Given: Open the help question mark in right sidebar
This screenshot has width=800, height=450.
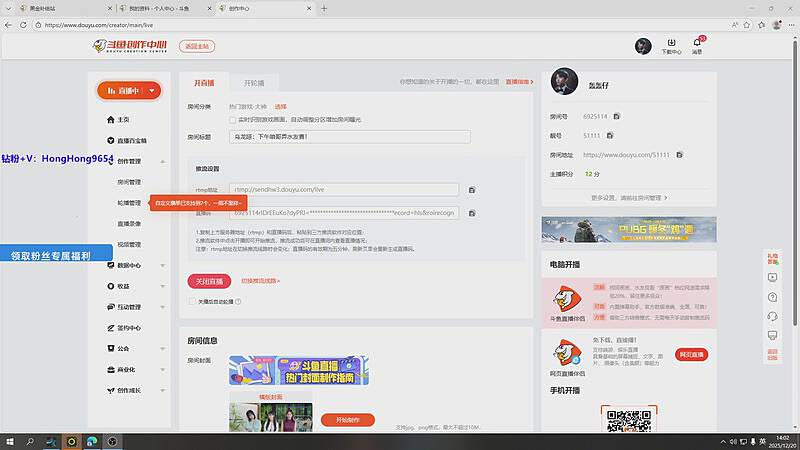Looking at the screenshot, I should click(772, 297).
